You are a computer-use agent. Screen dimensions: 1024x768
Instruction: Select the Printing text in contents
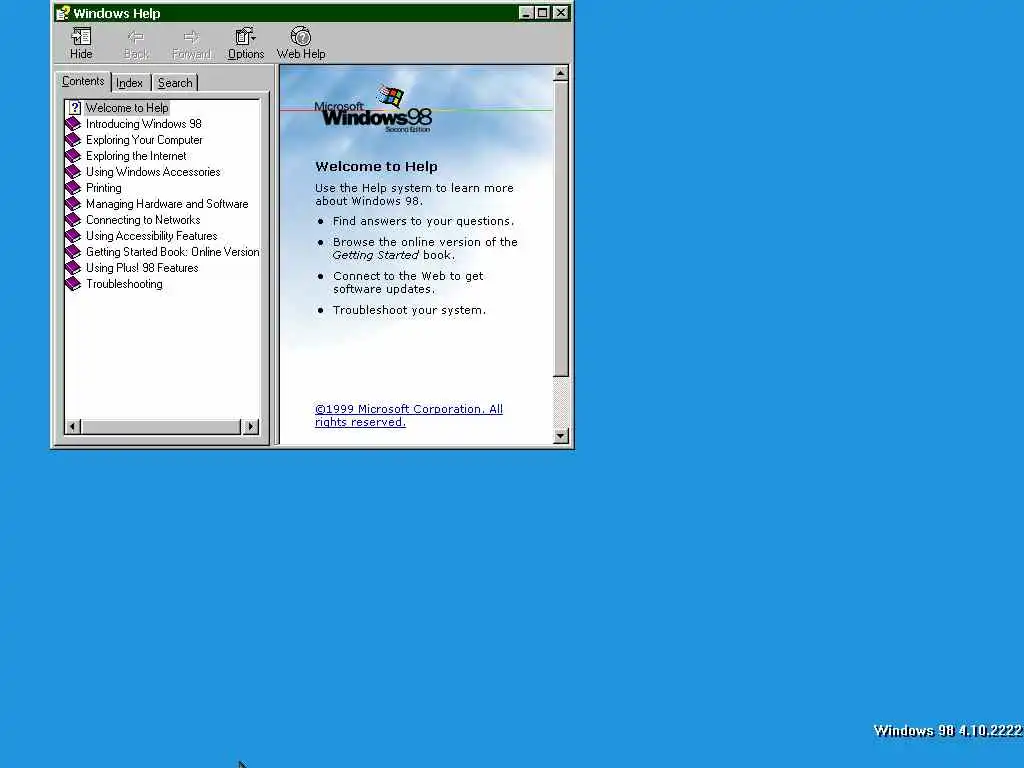tap(103, 187)
